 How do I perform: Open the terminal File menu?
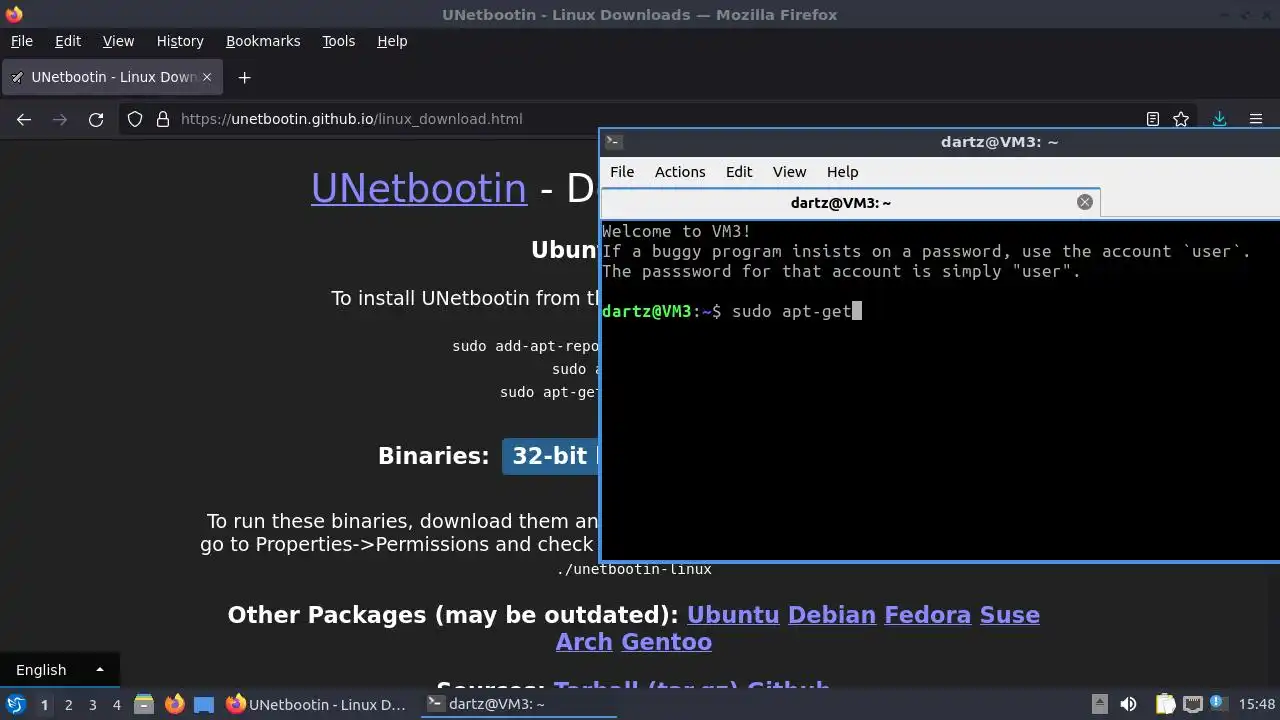[x=622, y=172]
